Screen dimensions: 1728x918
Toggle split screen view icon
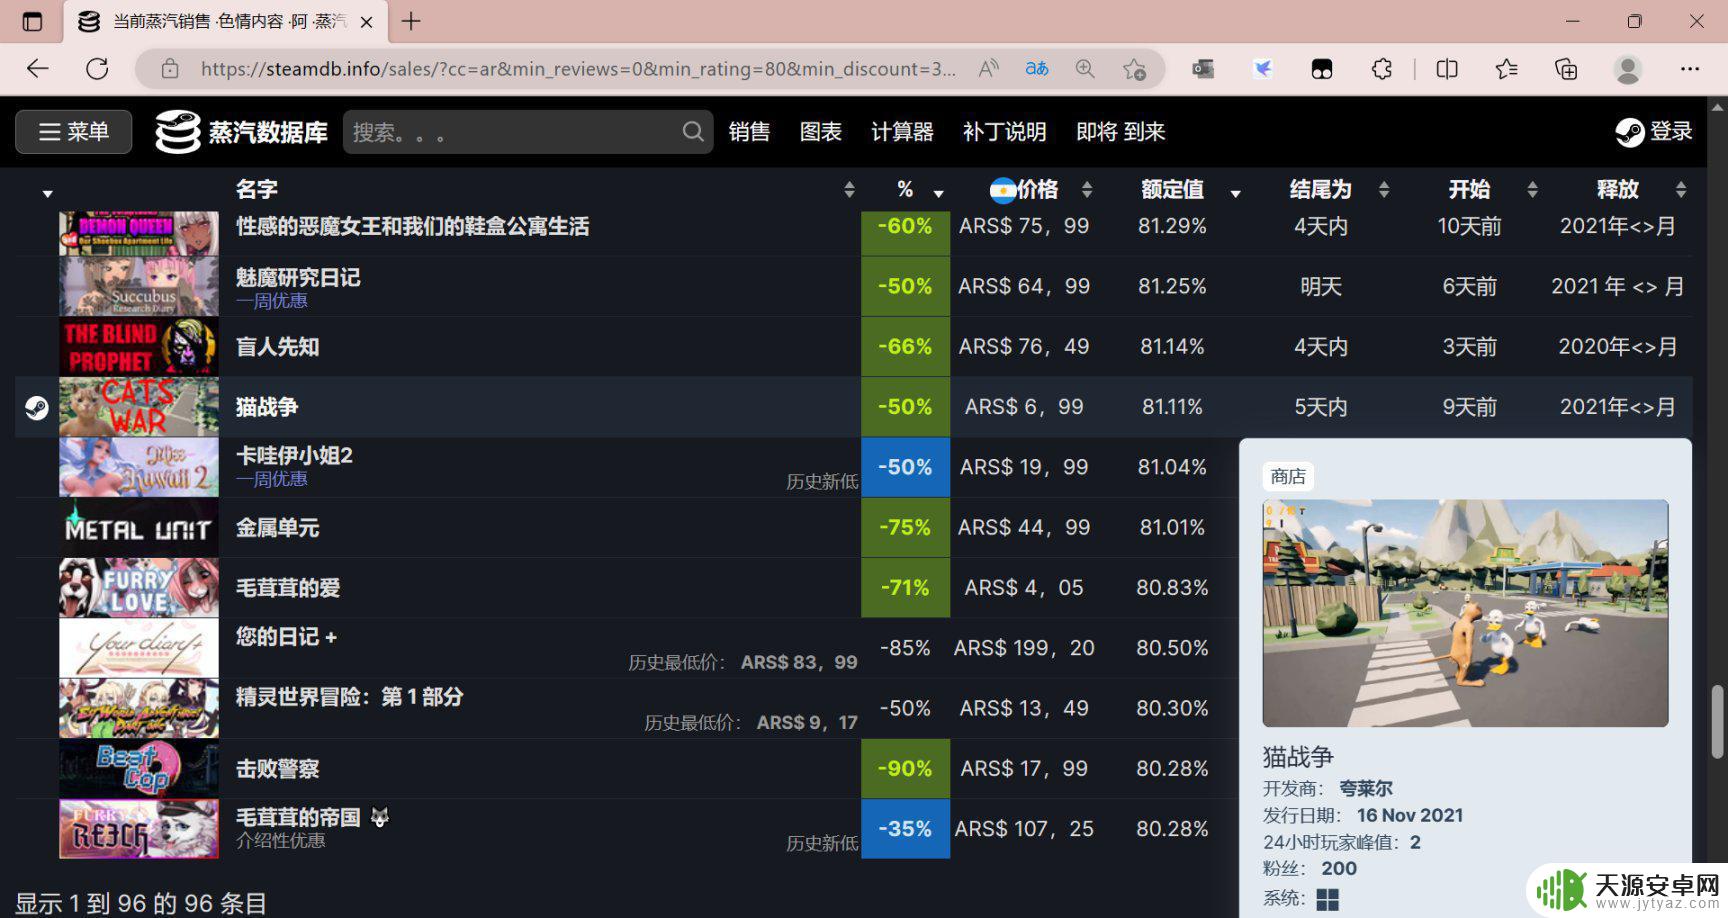(x=1446, y=69)
